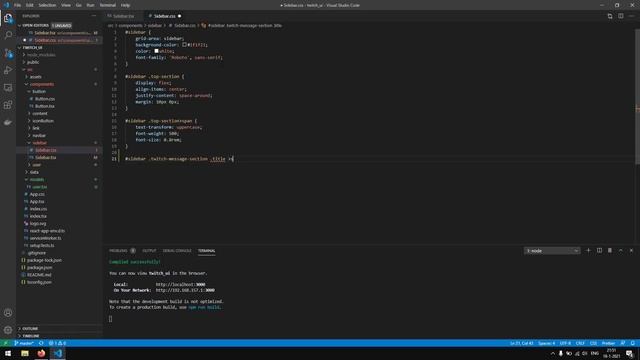This screenshot has width=640, height=360.
Task: Change Spaces: 4 indentation setting
Action: [547, 343]
